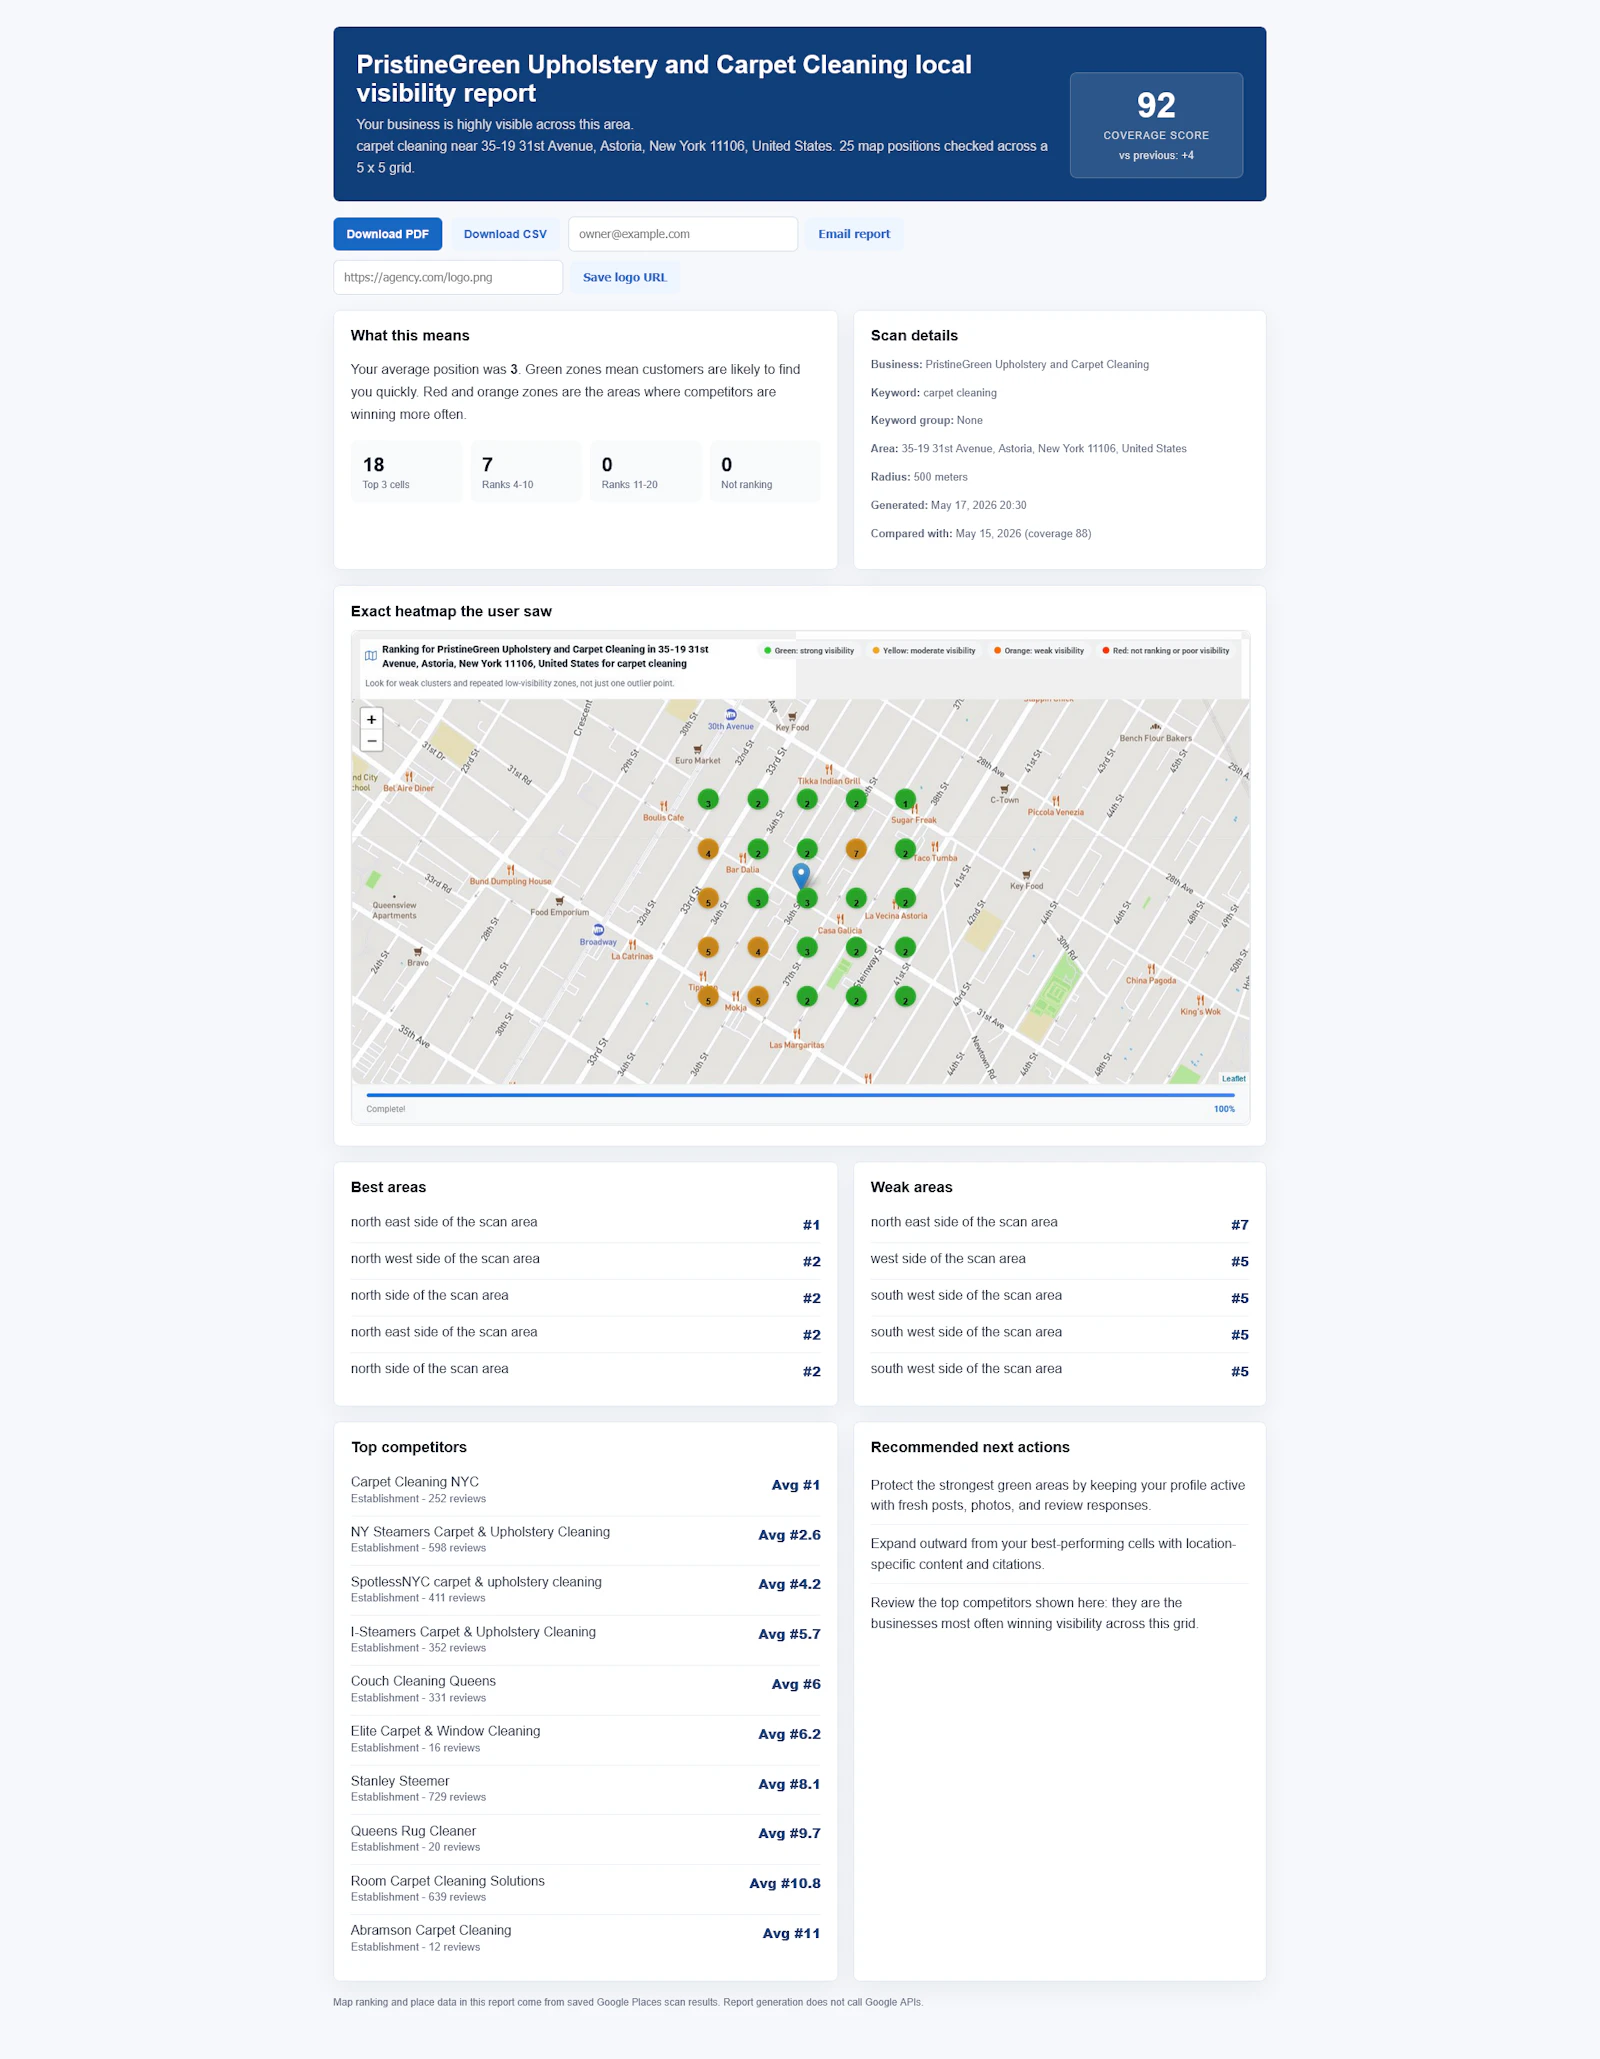Click 'west side of the scan area' row
Image resolution: width=1600 pixels, height=2059 pixels.
click(x=1059, y=1261)
